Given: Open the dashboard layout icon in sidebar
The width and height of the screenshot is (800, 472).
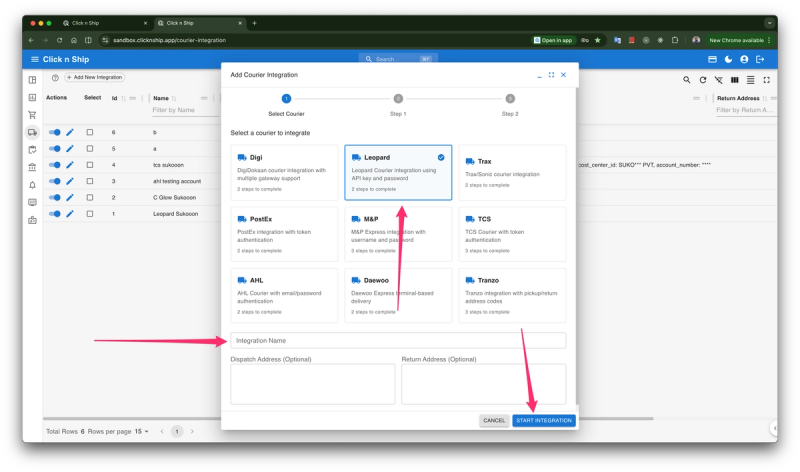Looking at the screenshot, I should (x=33, y=80).
